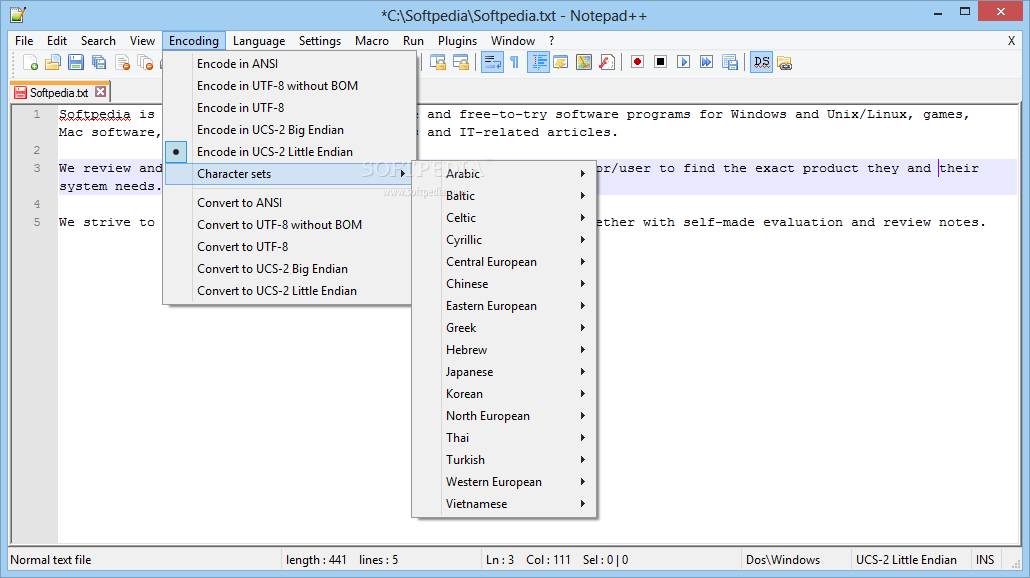This screenshot has height=578, width=1030.
Task: Close the Softpedia.txt tab with red X
Action: coord(101,92)
